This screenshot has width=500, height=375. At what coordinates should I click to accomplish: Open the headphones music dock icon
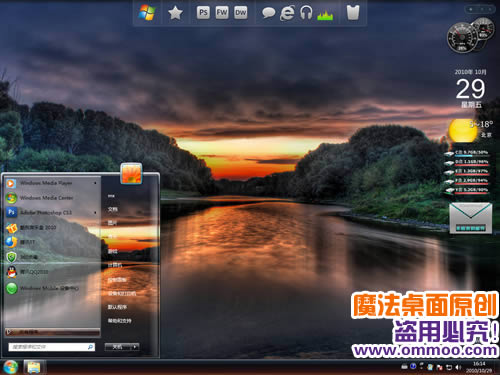coord(306,13)
